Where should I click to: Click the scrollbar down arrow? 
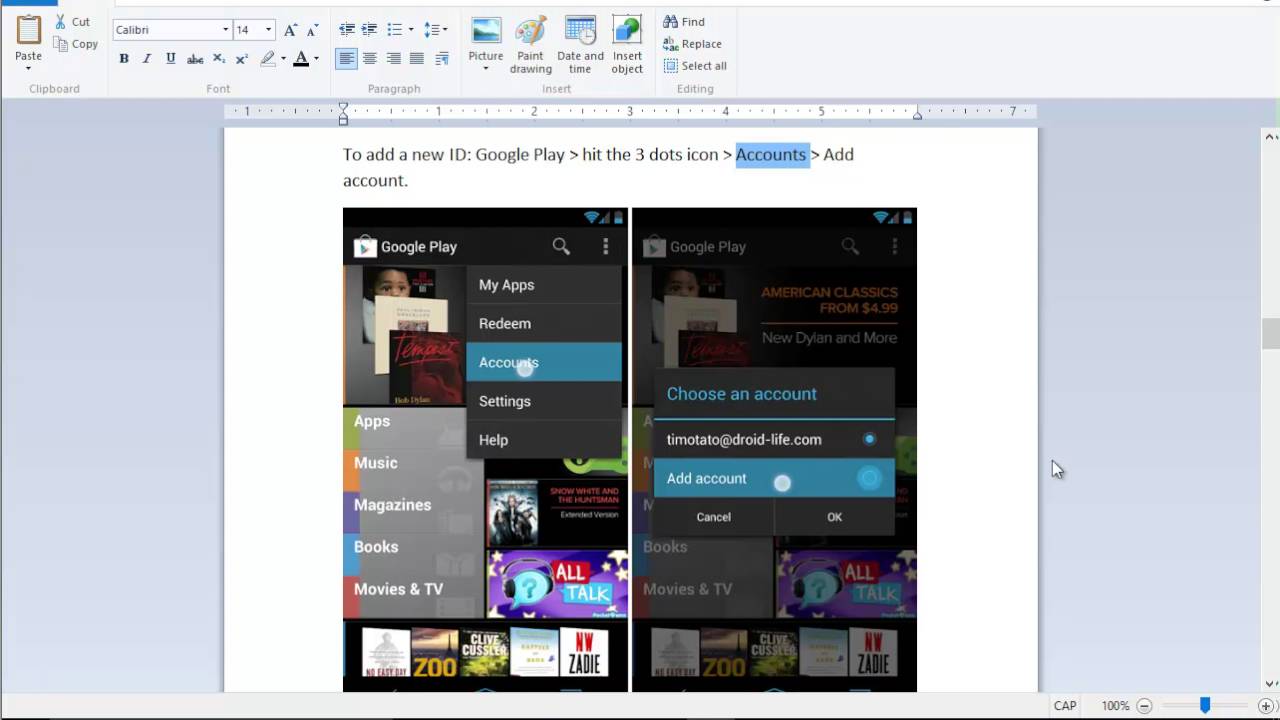1271,684
